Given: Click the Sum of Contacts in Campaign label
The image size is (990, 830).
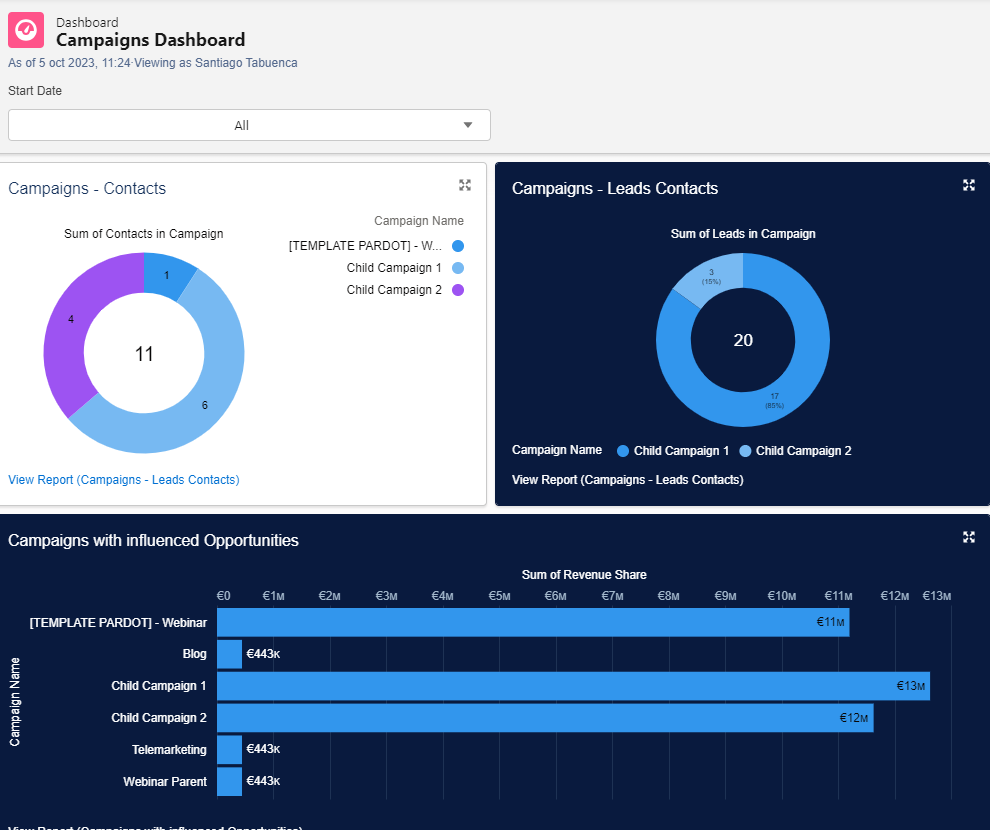Looking at the screenshot, I should pyautogui.click(x=144, y=234).
